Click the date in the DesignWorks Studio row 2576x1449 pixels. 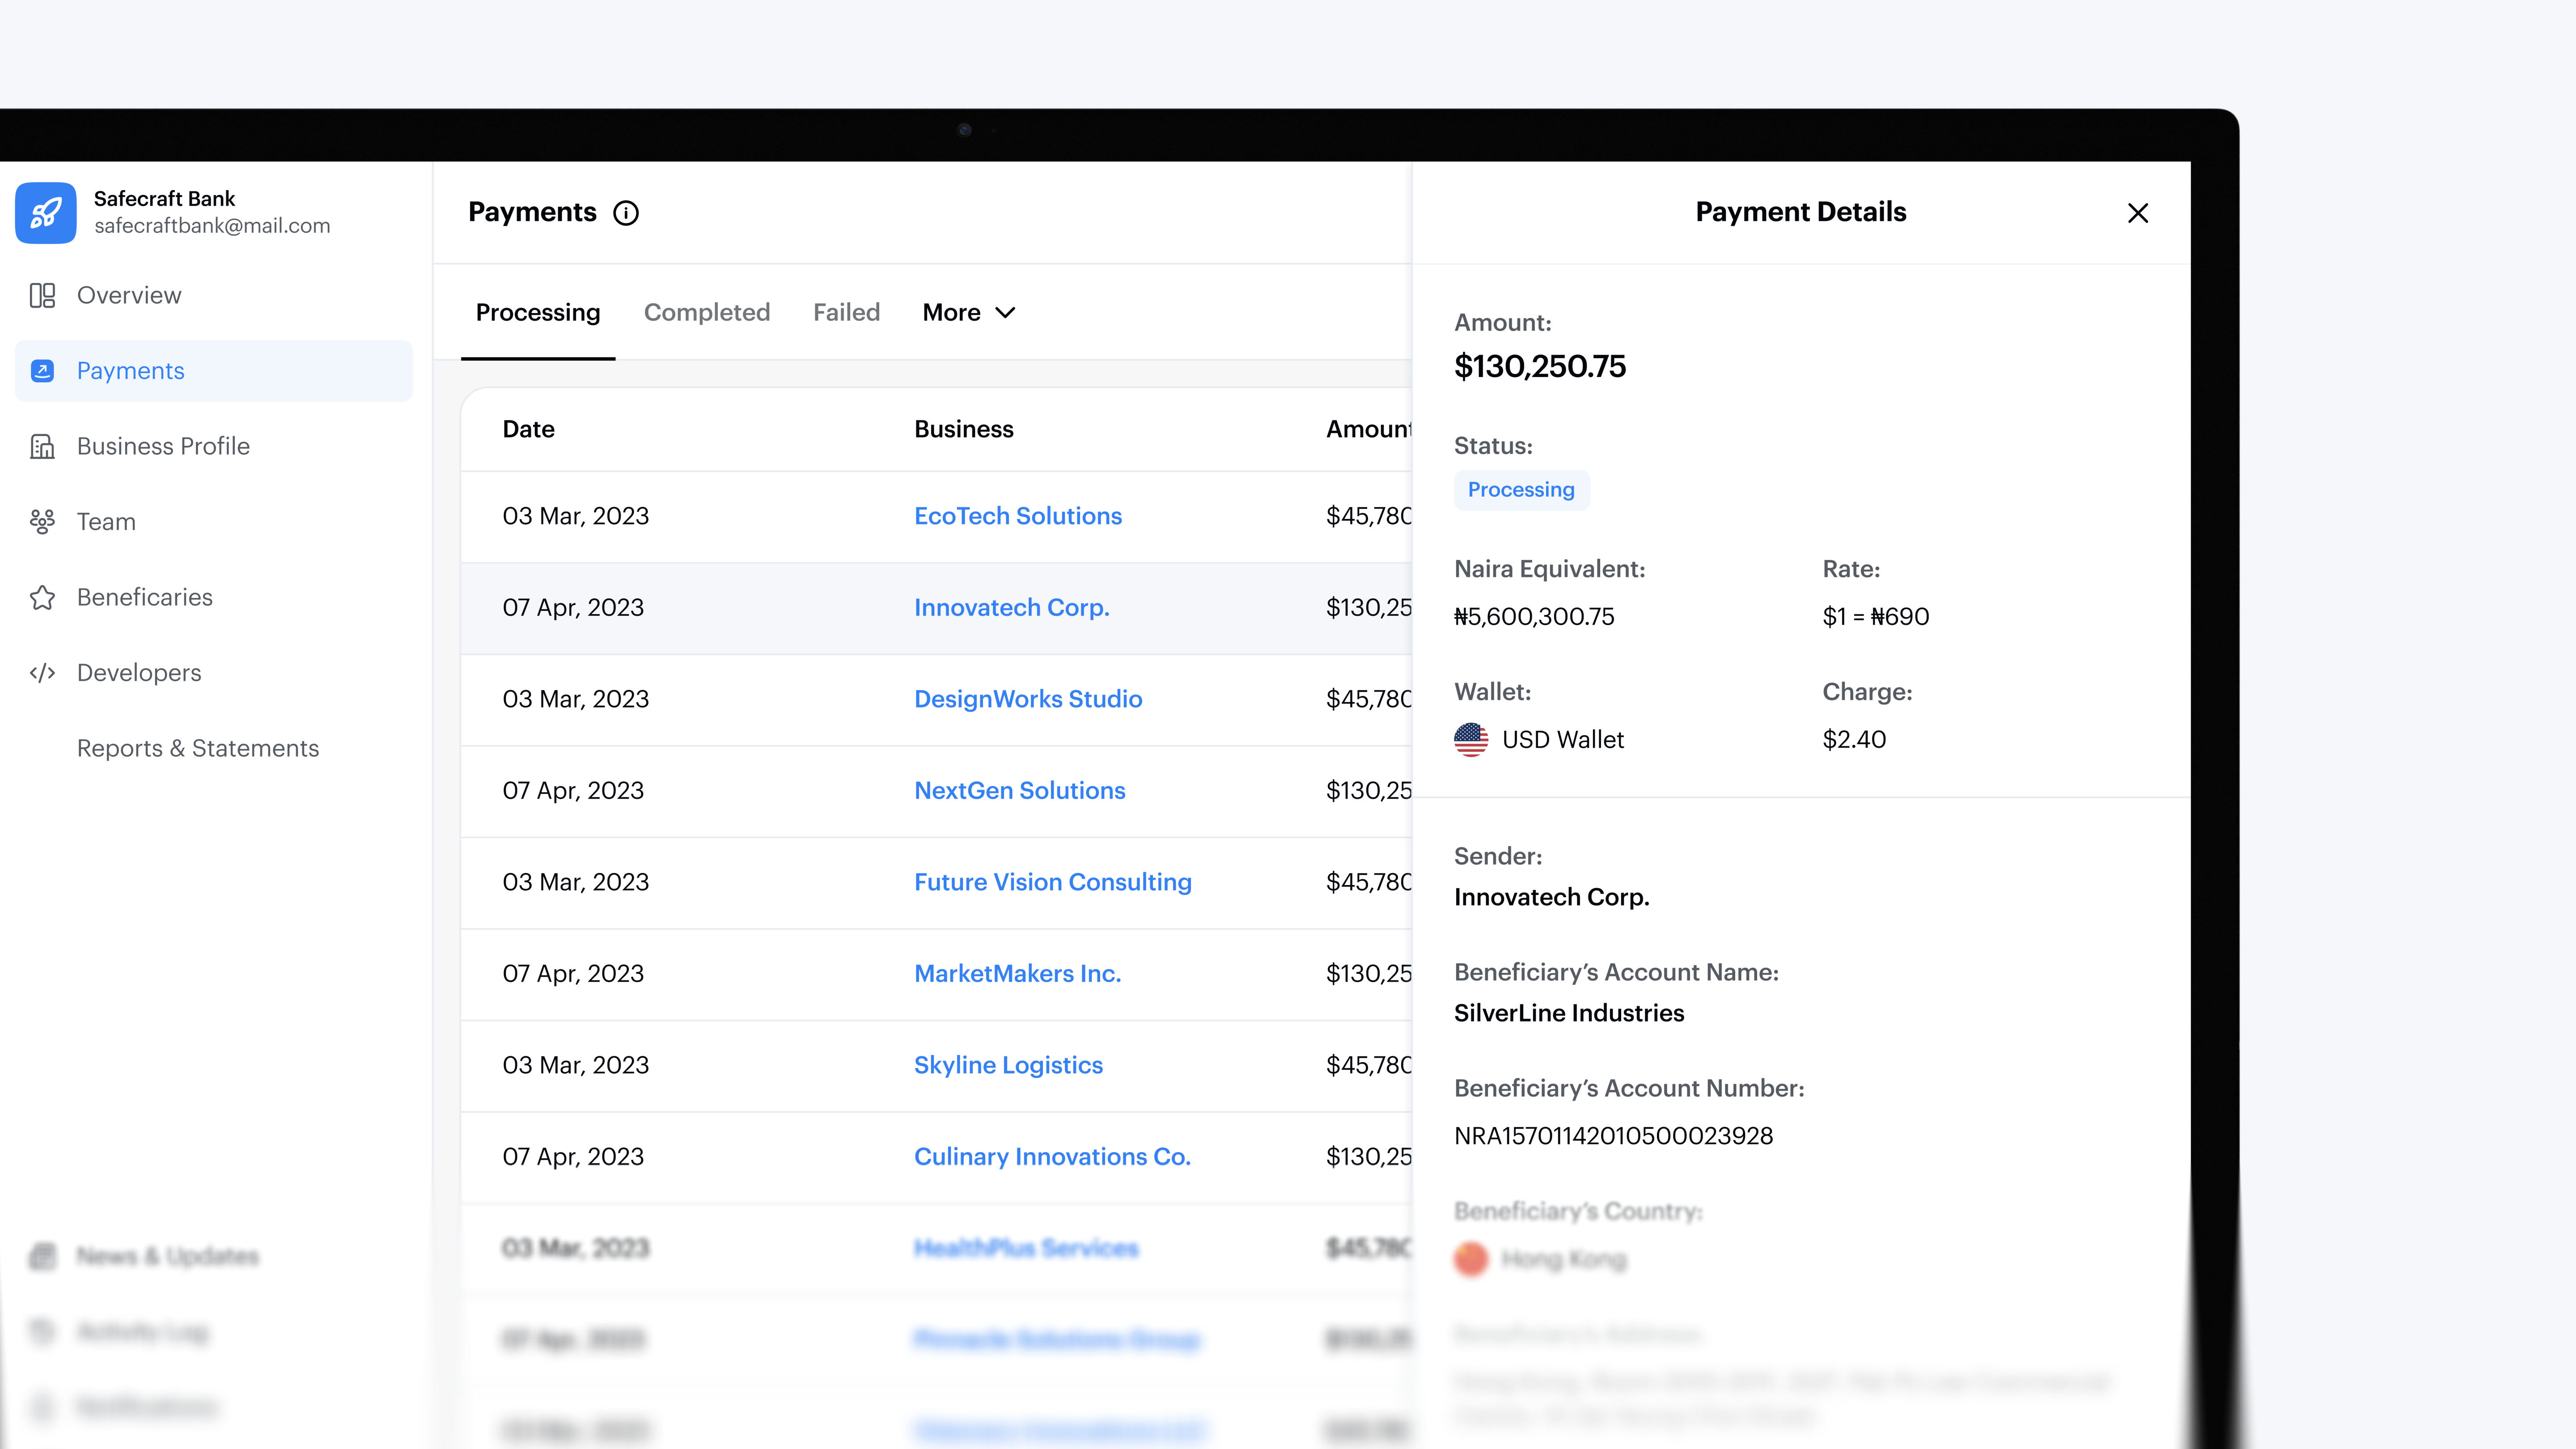point(576,699)
